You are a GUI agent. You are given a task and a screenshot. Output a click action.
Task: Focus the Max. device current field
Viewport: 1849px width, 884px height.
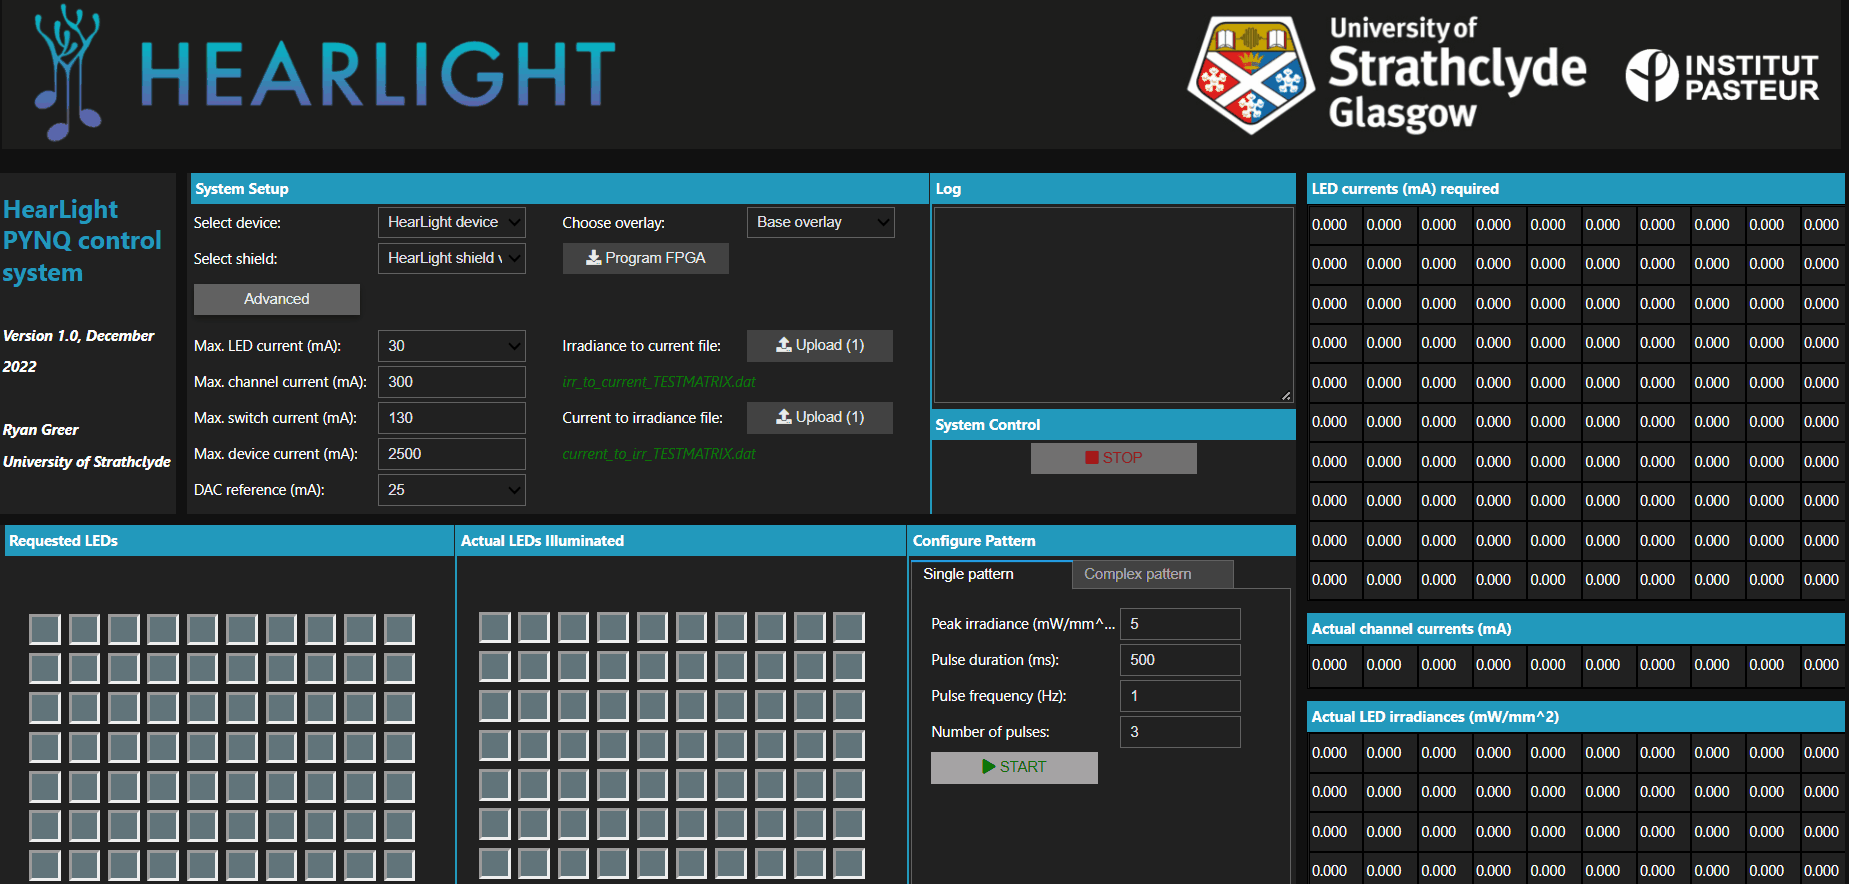point(452,454)
